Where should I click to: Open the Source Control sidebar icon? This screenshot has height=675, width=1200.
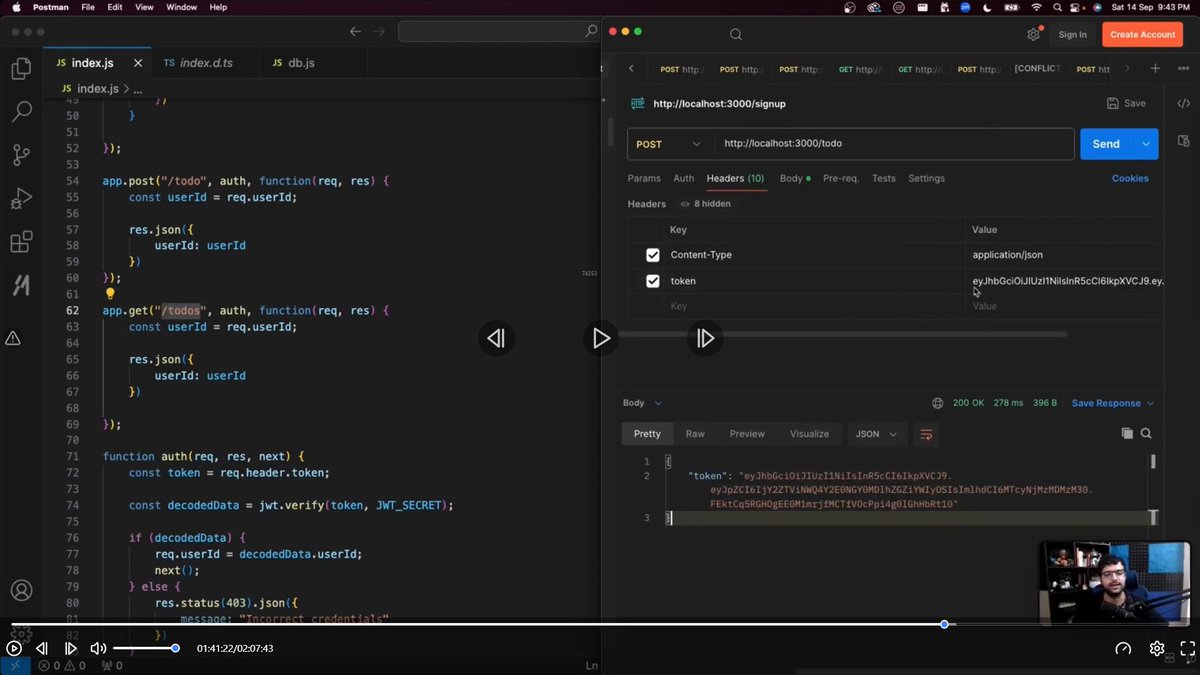tap(21, 155)
